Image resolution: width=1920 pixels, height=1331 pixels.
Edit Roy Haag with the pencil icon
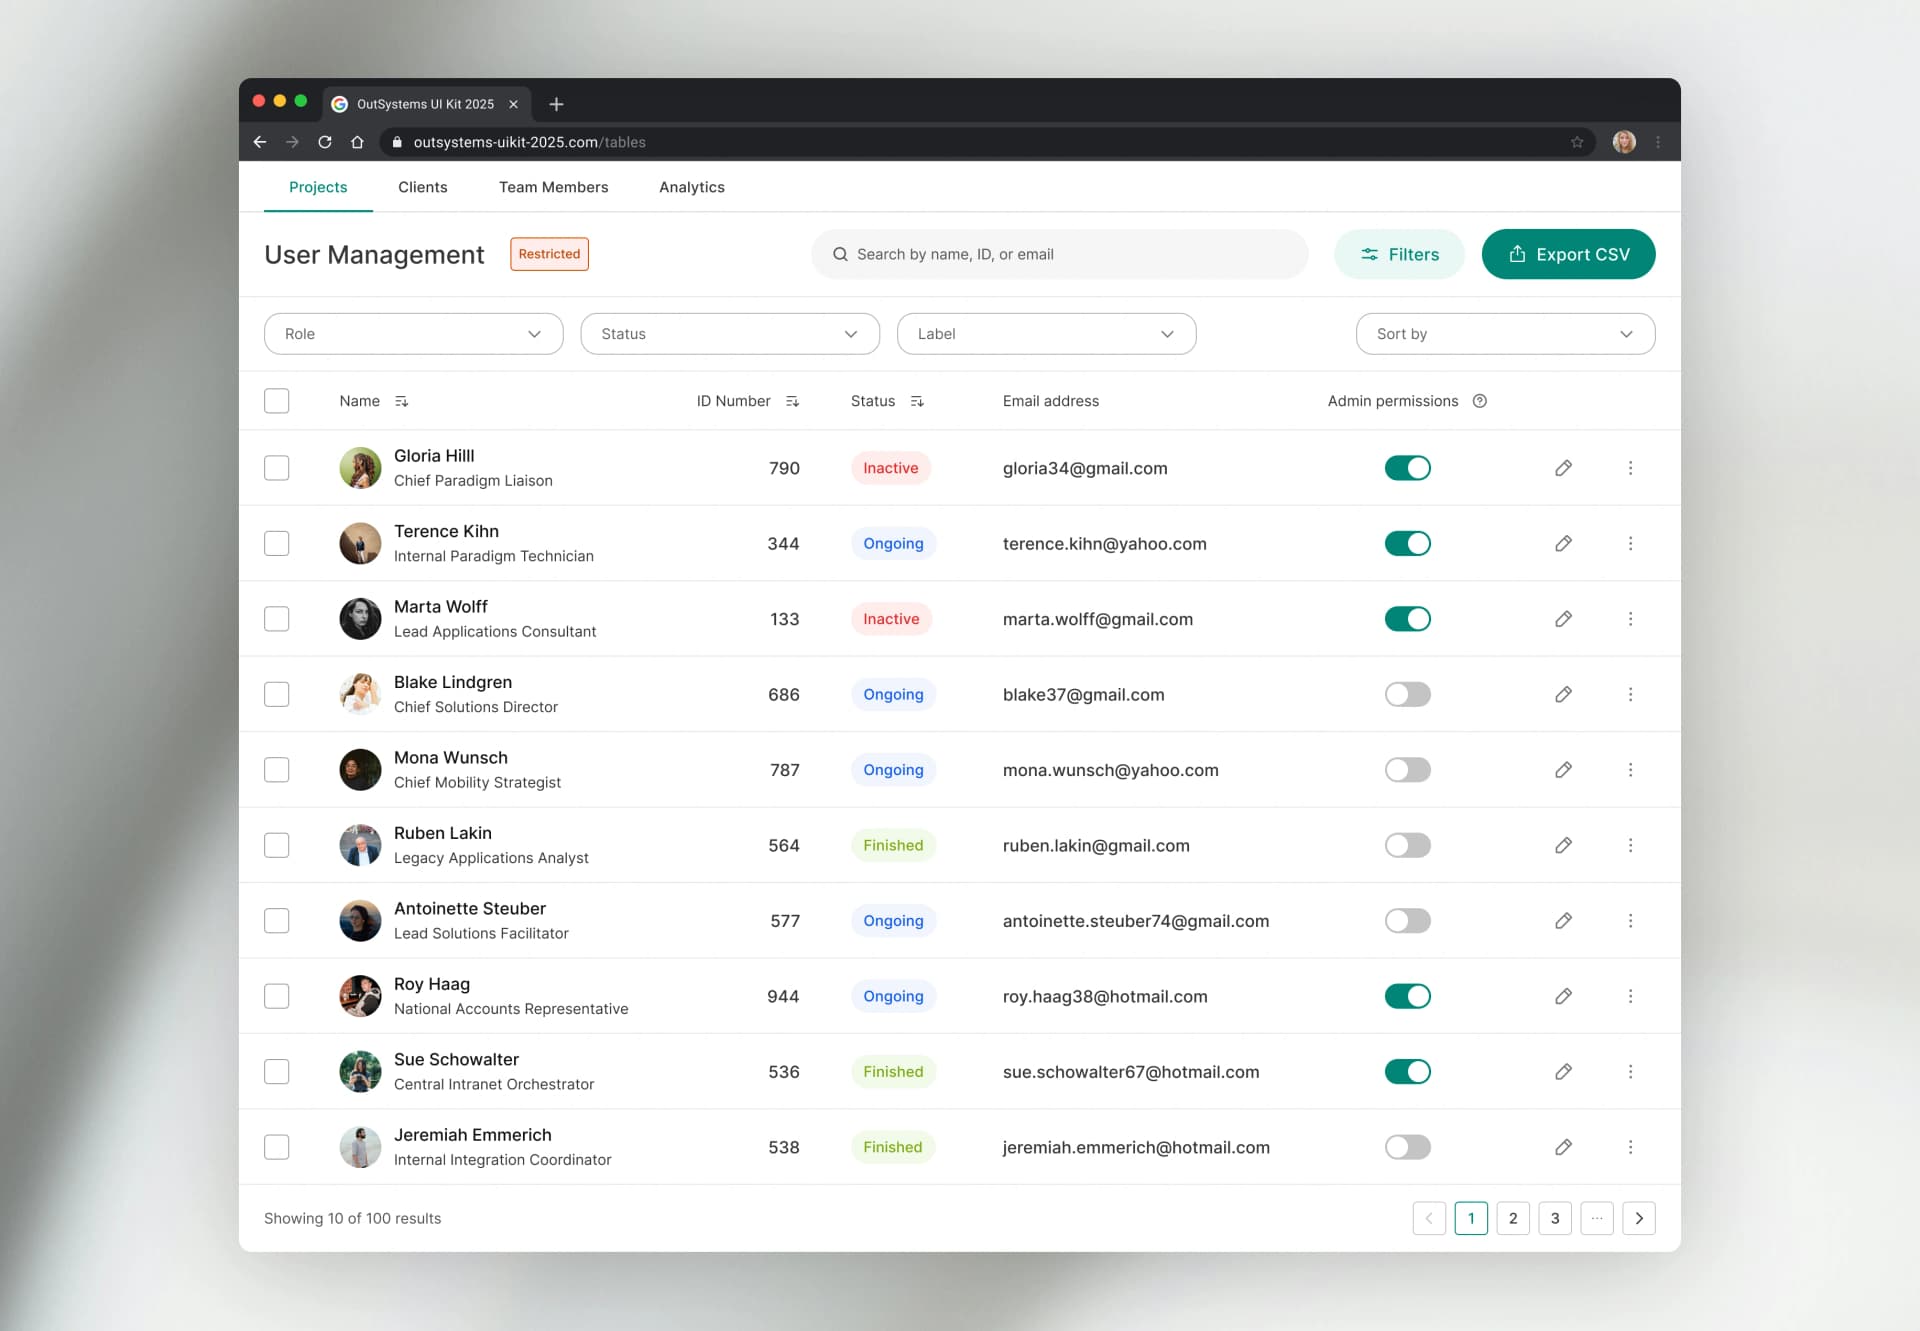coord(1564,996)
